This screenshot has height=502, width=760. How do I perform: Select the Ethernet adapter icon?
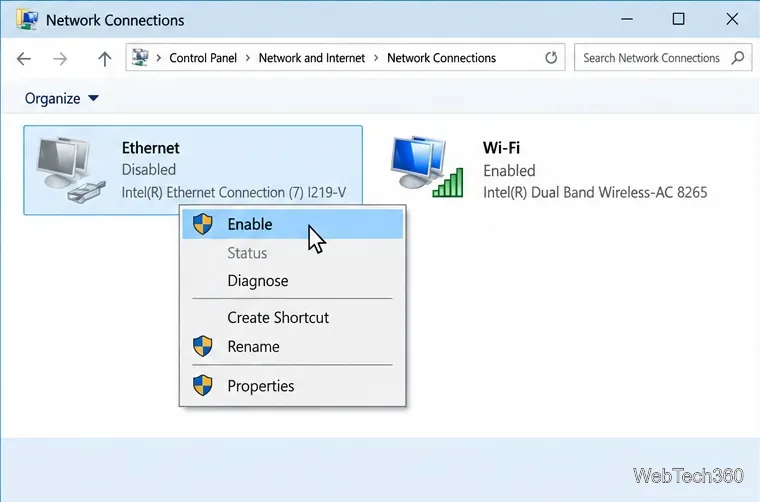(x=70, y=170)
